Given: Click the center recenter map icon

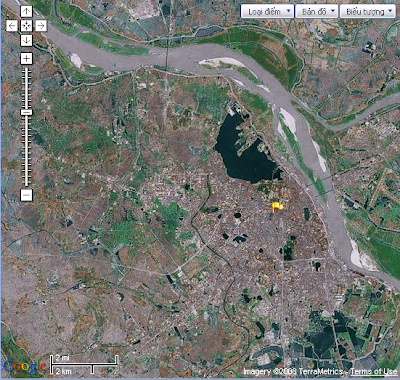Looking at the screenshot, I should [x=26, y=26].
